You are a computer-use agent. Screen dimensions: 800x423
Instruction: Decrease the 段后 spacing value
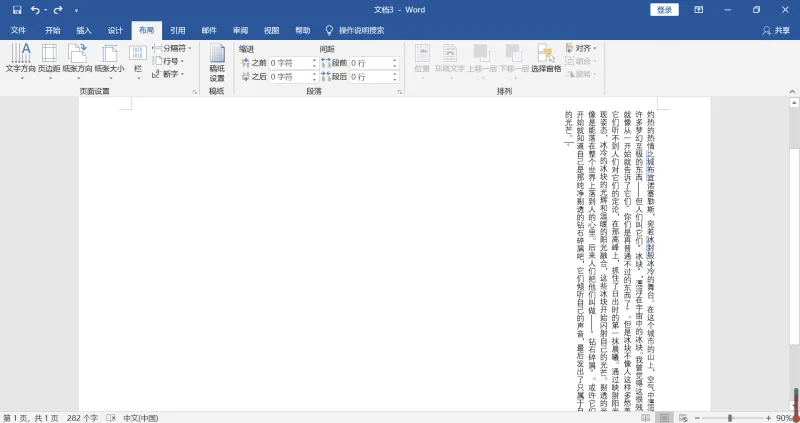(x=395, y=80)
